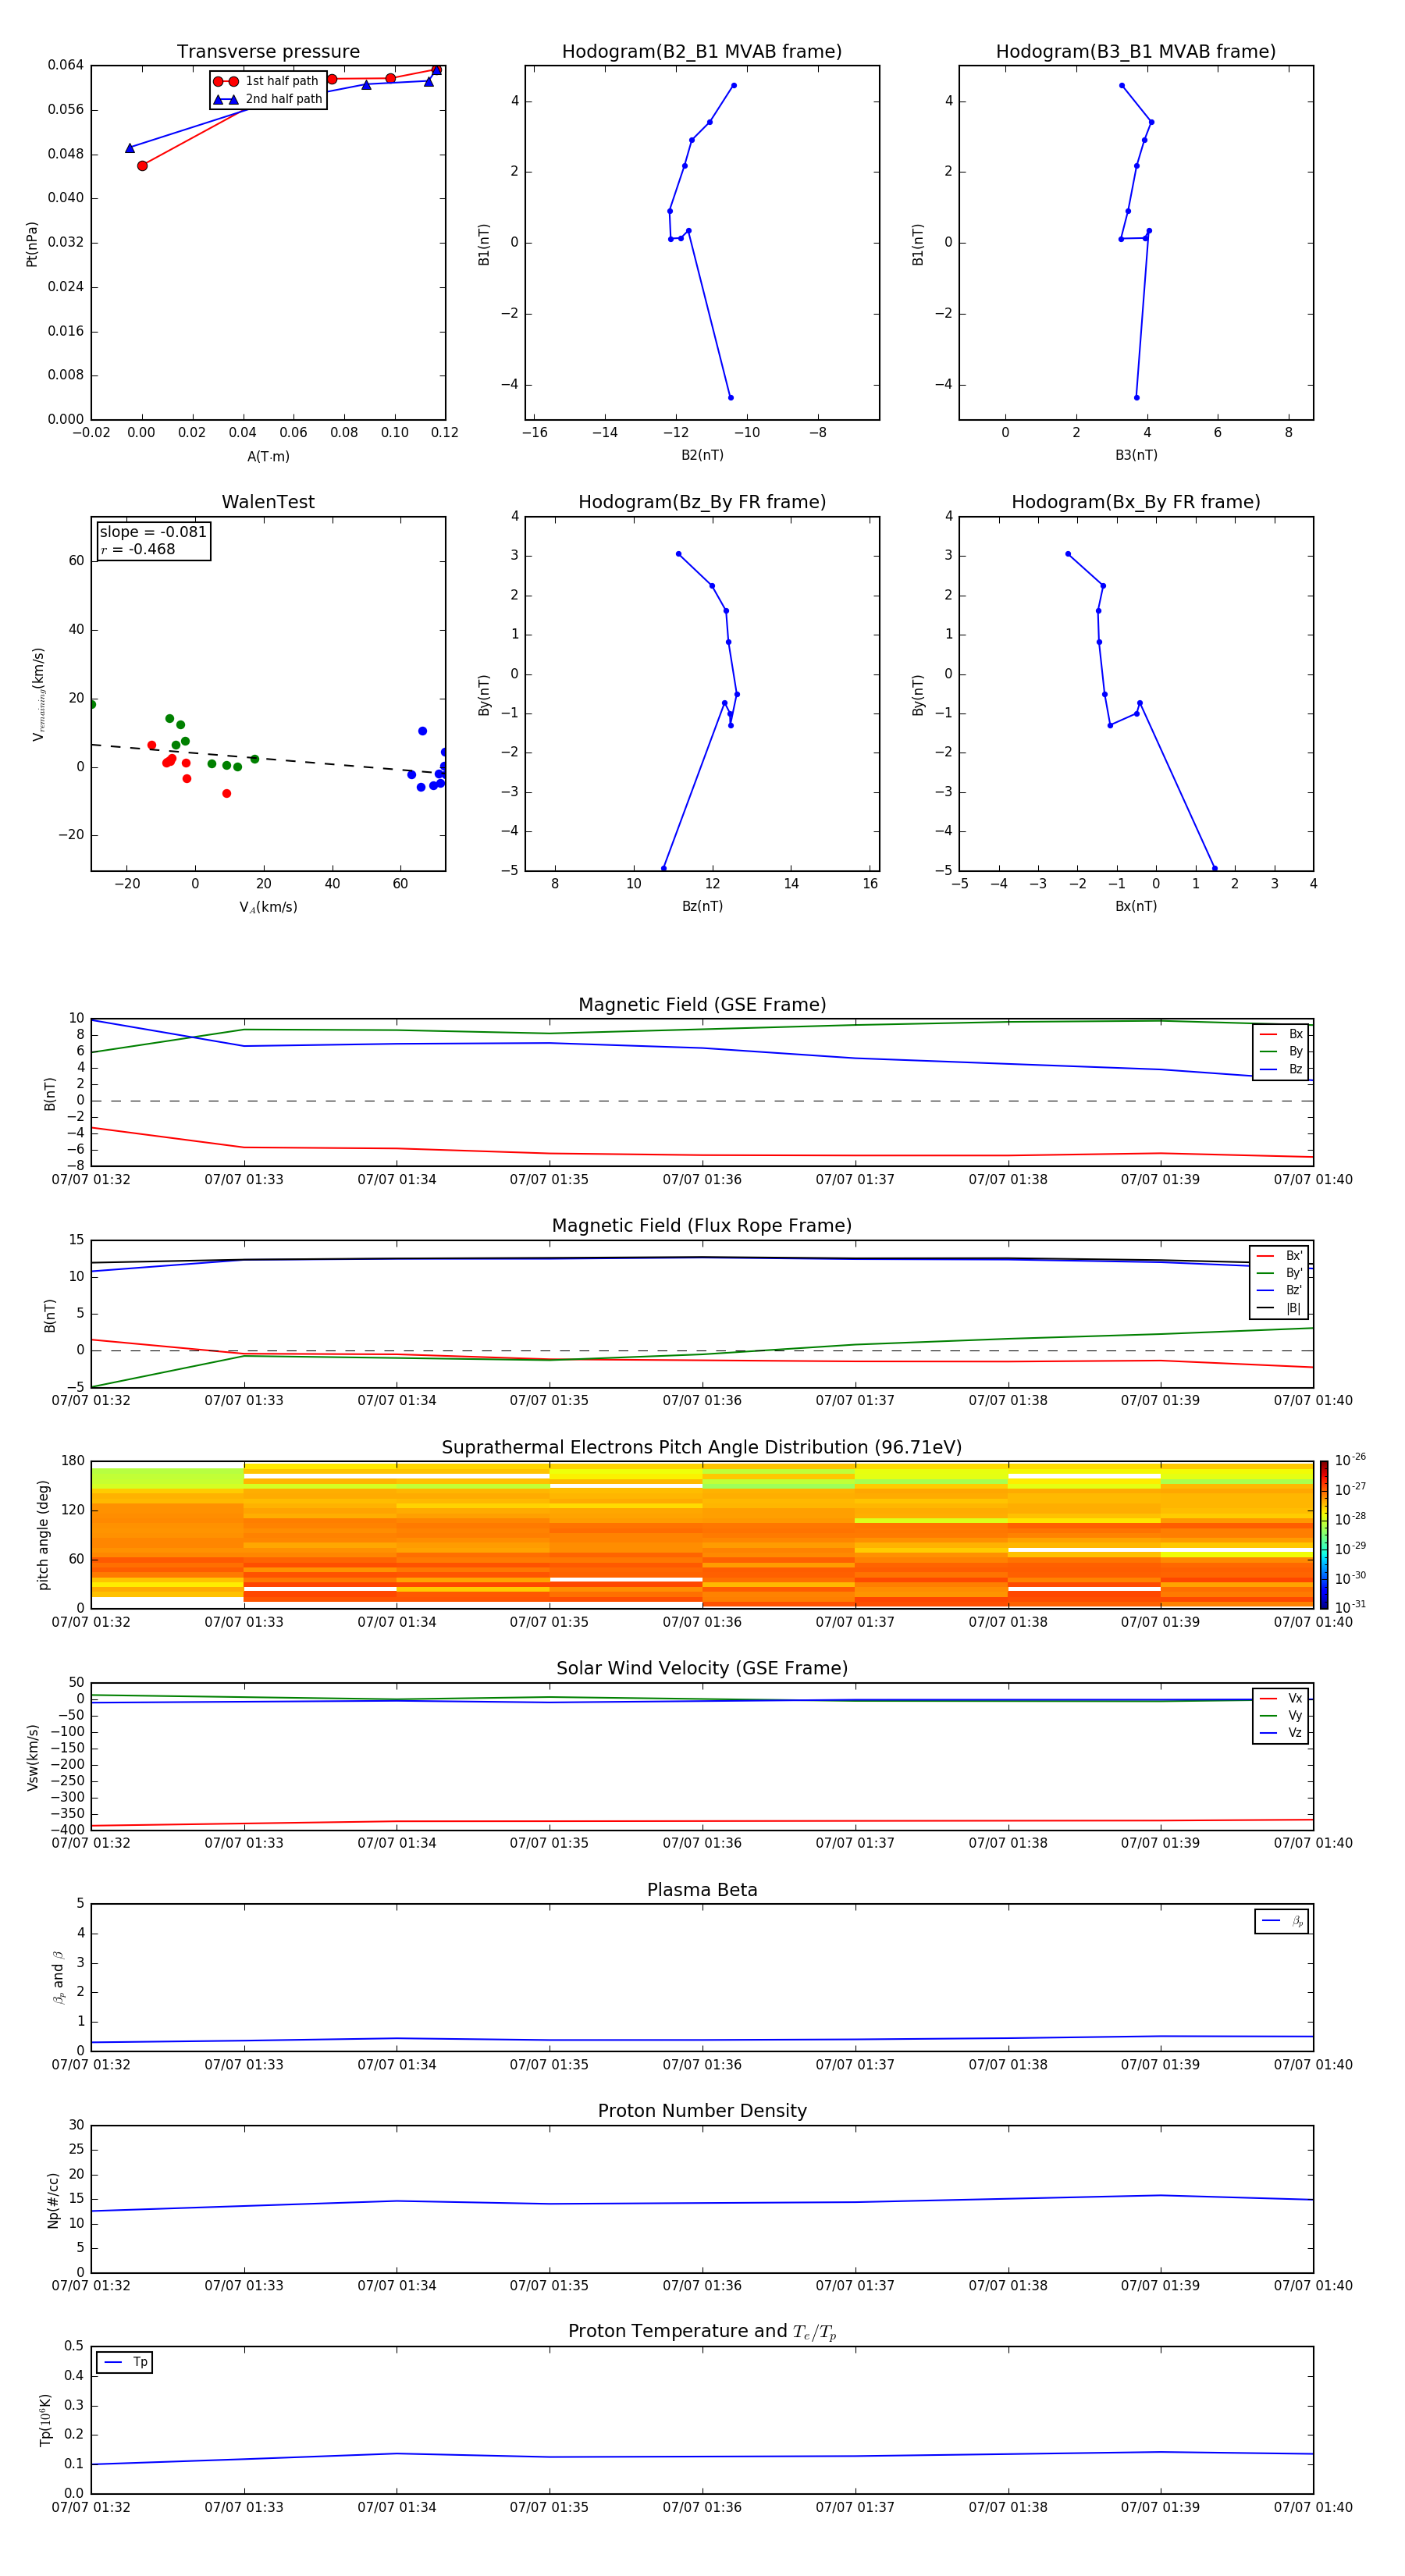Screen dimensions: 1405x2576
Task: Click the 'Hodogram(Bx_By FR frame)' title
Action: (1136, 502)
